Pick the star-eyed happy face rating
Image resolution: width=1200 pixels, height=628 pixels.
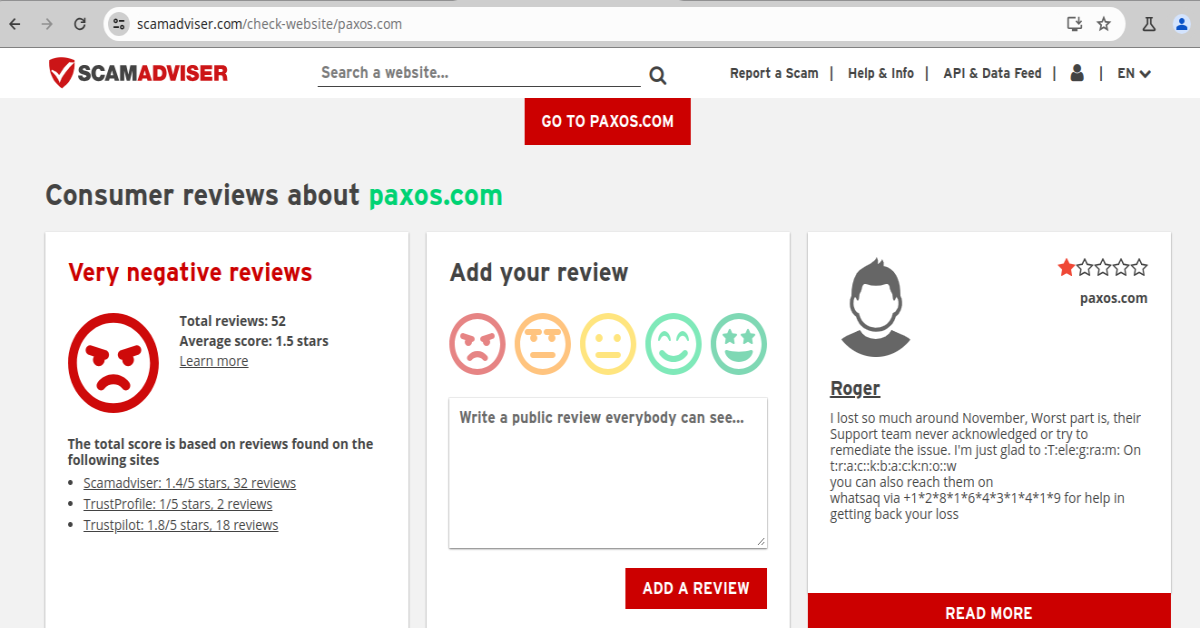tap(738, 343)
